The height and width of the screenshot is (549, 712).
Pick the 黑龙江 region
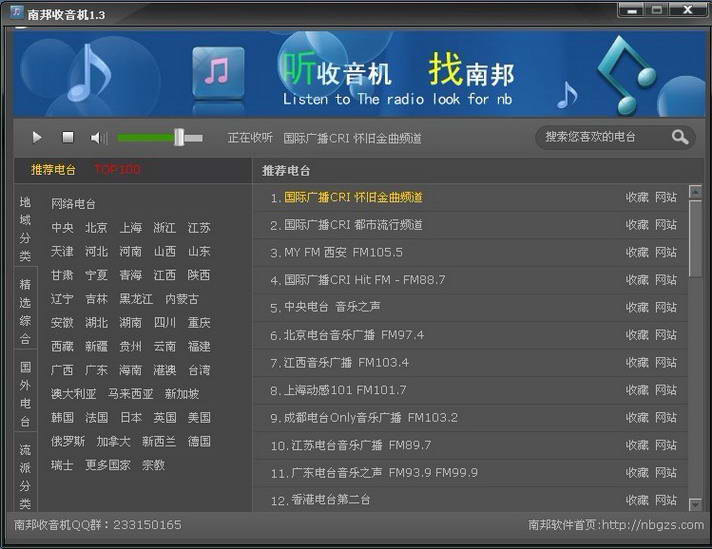coord(136,299)
